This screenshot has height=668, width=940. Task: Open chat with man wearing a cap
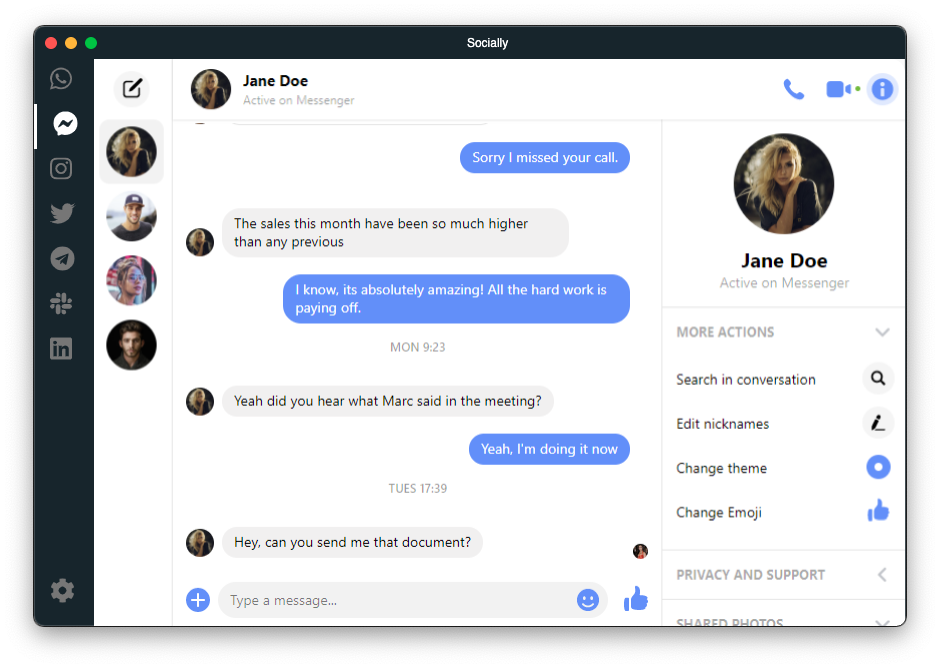click(131, 216)
